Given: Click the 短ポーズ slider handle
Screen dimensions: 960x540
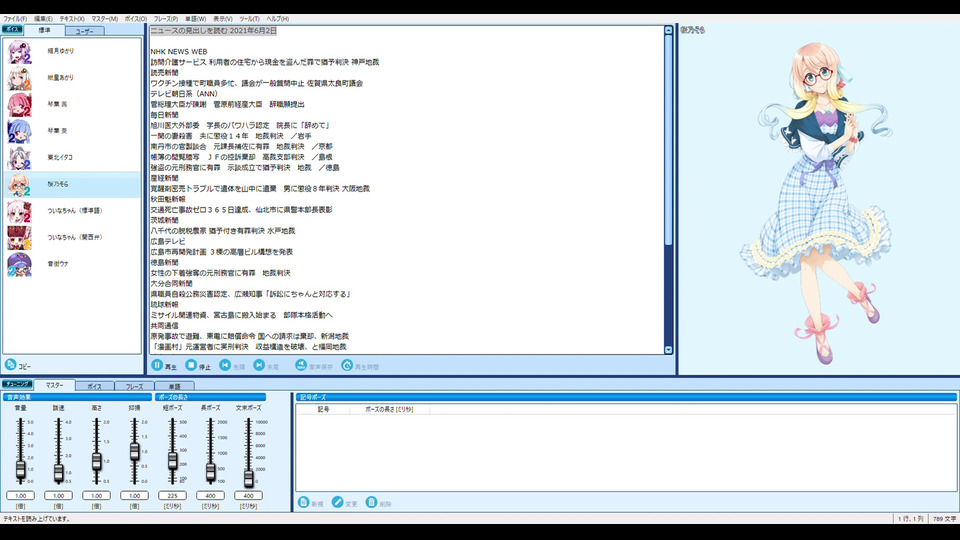Looking at the screenshot, I should click(x=173, y=460).
